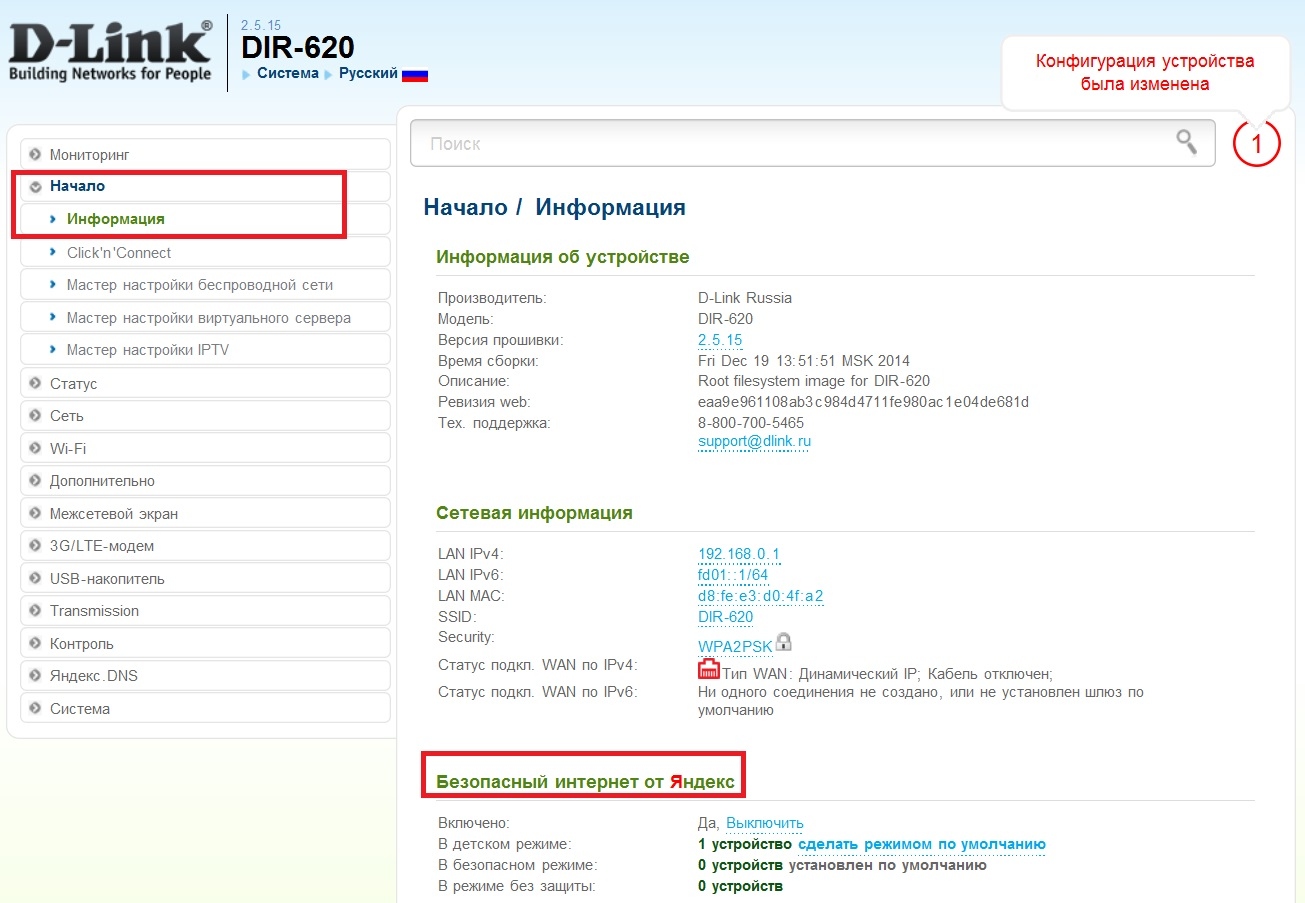Open the notification counter circle
The height and width of the screenshot is (903, 1305).
coord(1256,143)
